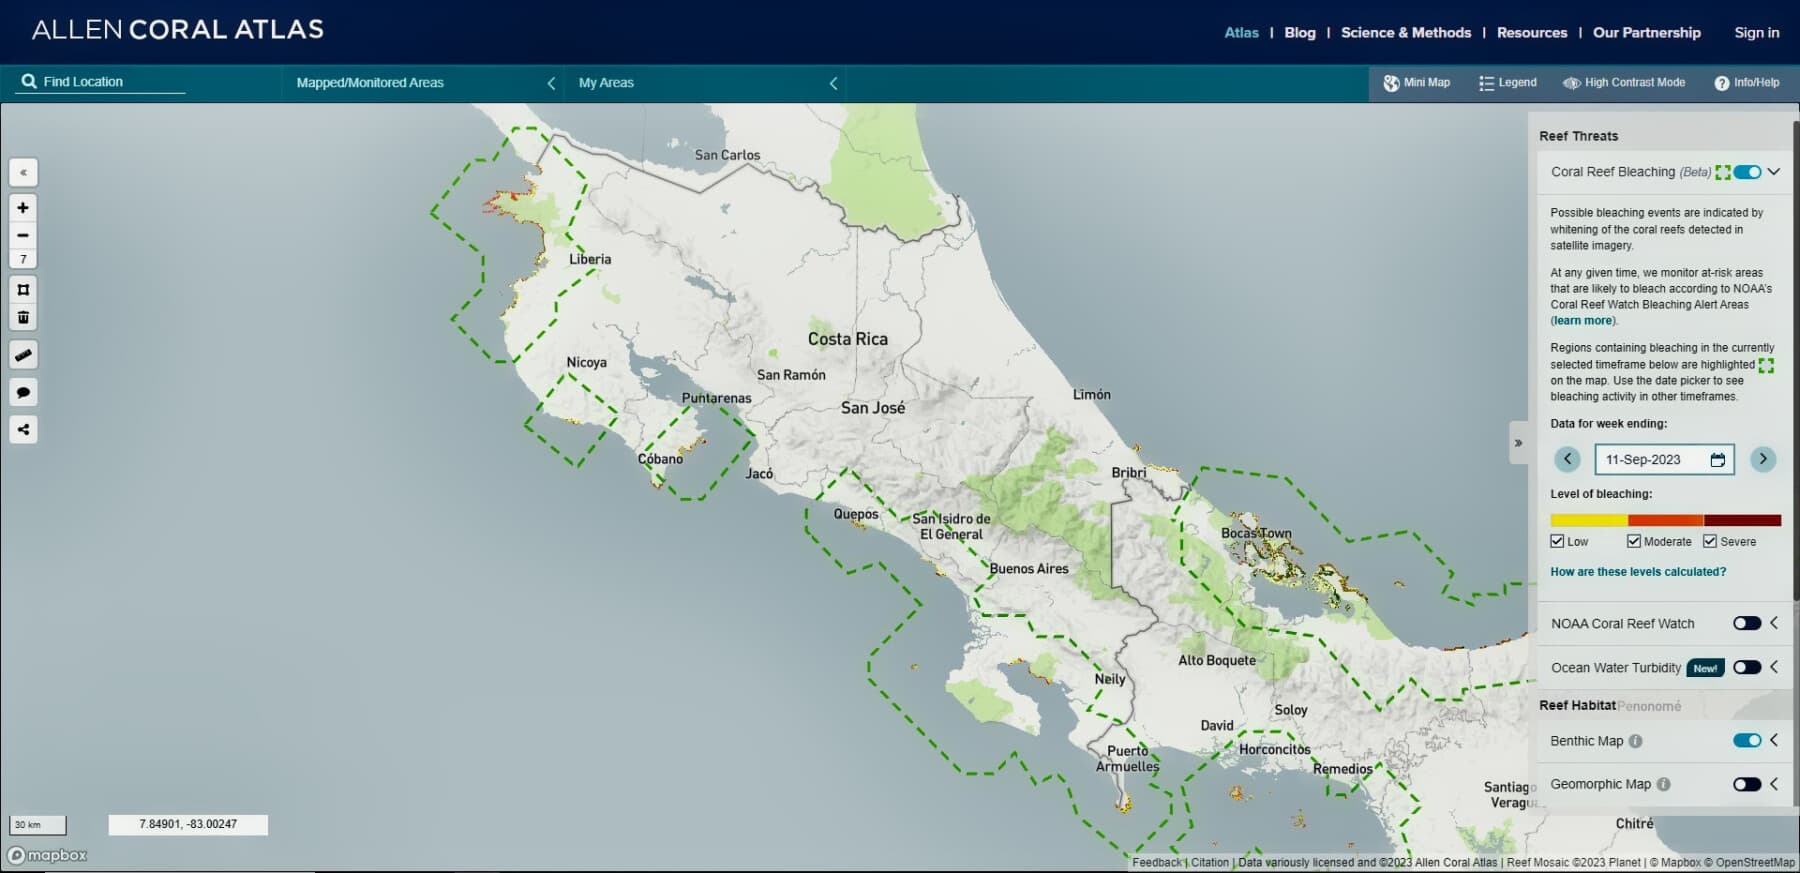Click the New! badge beside Turbidity
This screenshot has width=1800, height=873.
pyautogui.click(x=1706, y=668)
